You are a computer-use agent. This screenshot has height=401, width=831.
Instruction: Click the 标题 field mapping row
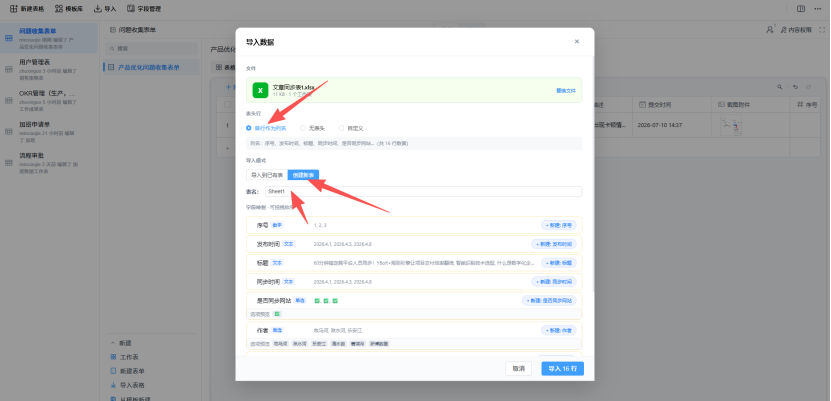414,263
